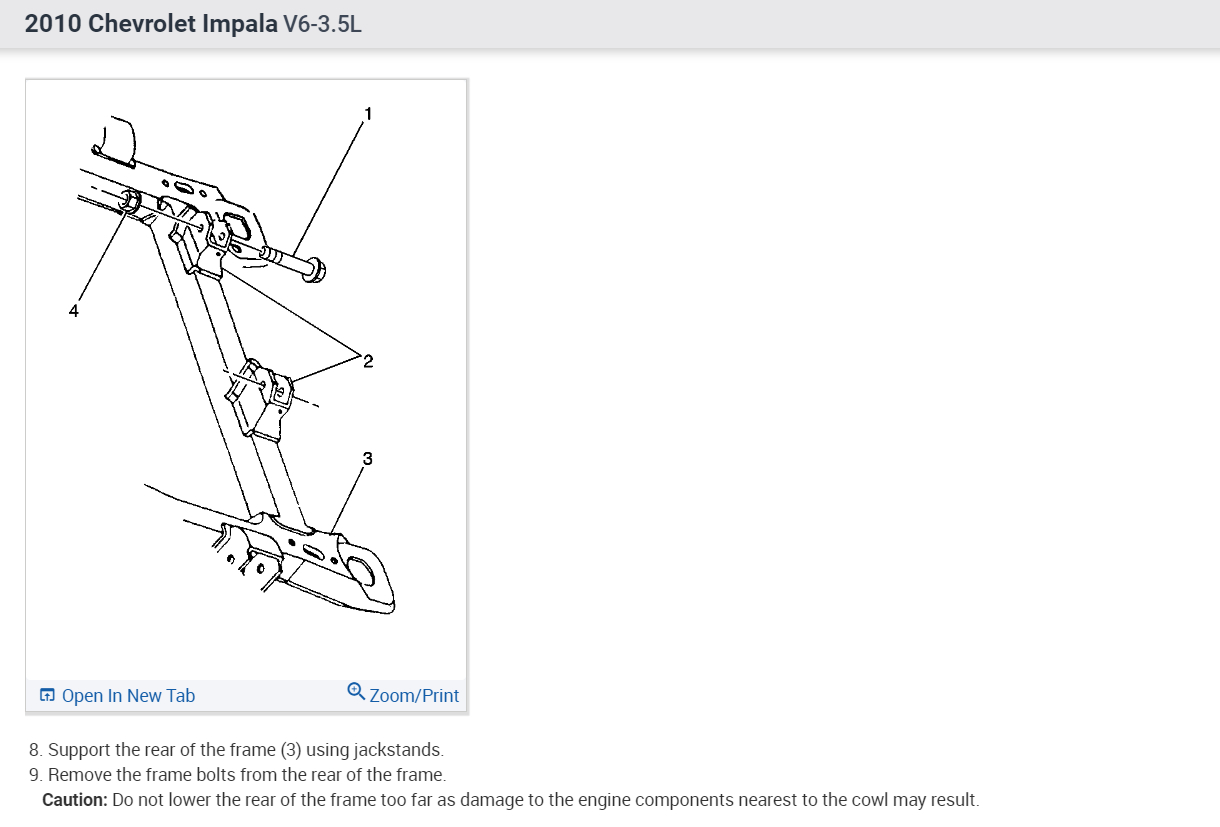Click the middle bracket on the frame rail
The width and height of the screenshot is (1220, 827).
(x=259, y=396)
